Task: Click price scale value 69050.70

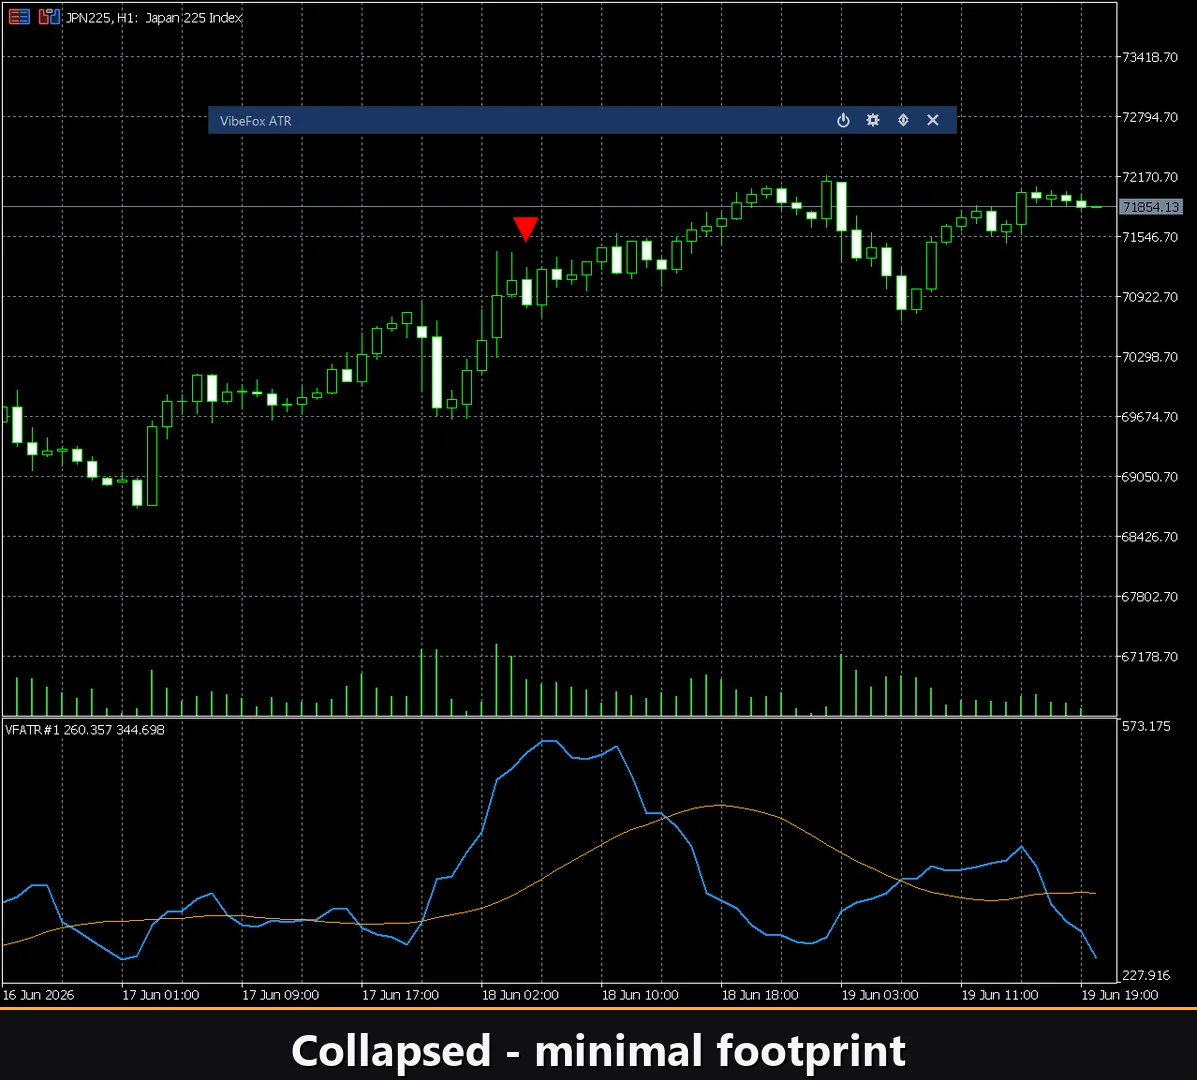Action: pos(1150,476)
